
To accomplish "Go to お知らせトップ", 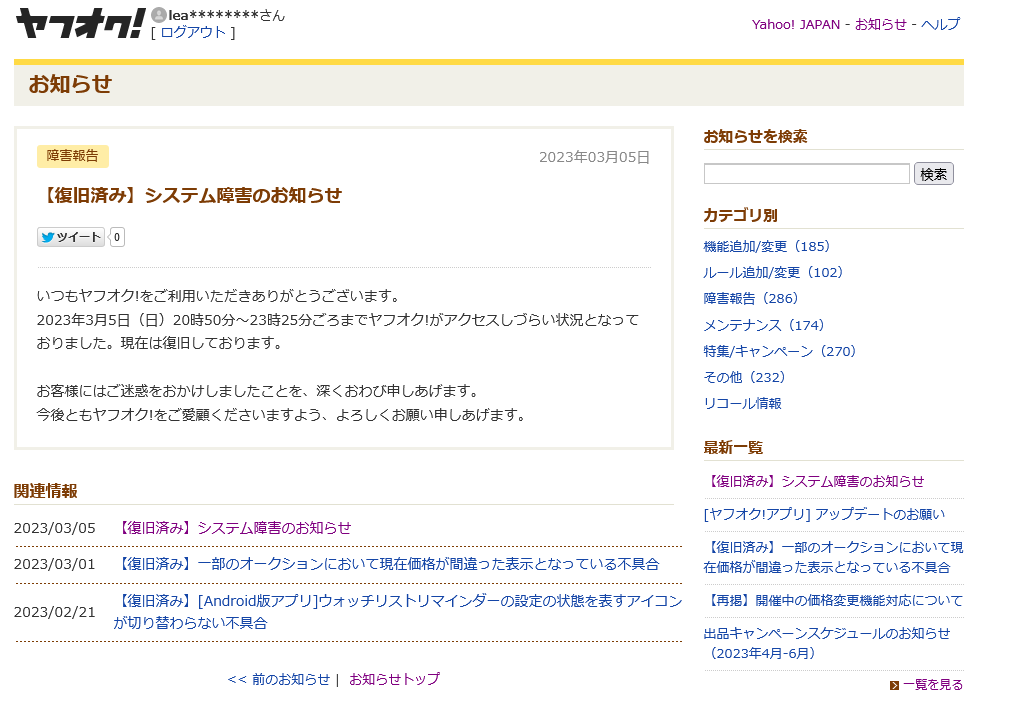I will click(394, 679).
